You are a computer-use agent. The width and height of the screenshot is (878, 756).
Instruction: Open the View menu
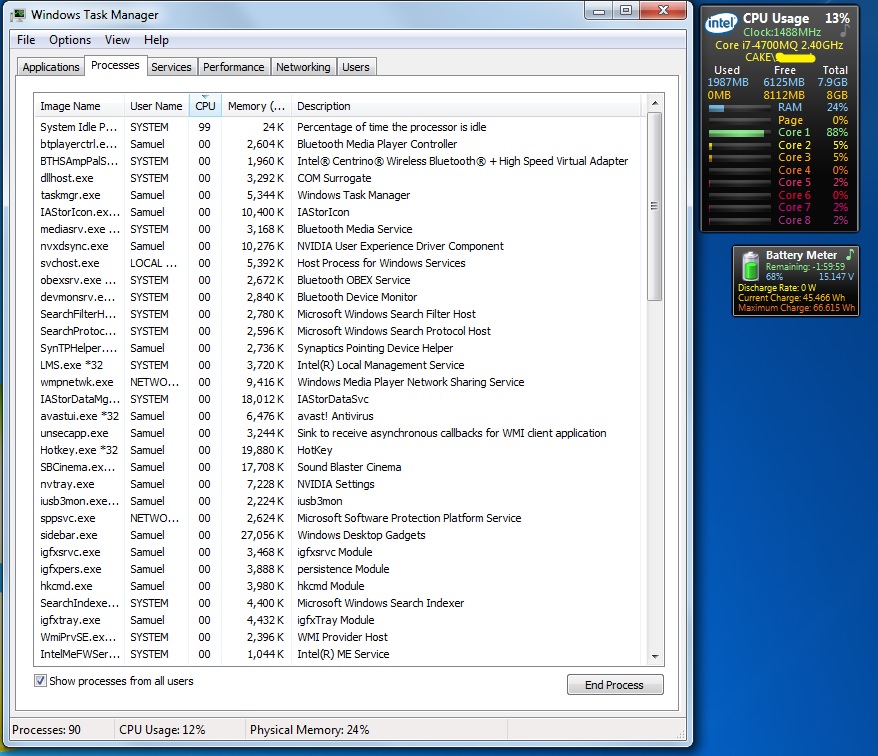tap(118, 40)
